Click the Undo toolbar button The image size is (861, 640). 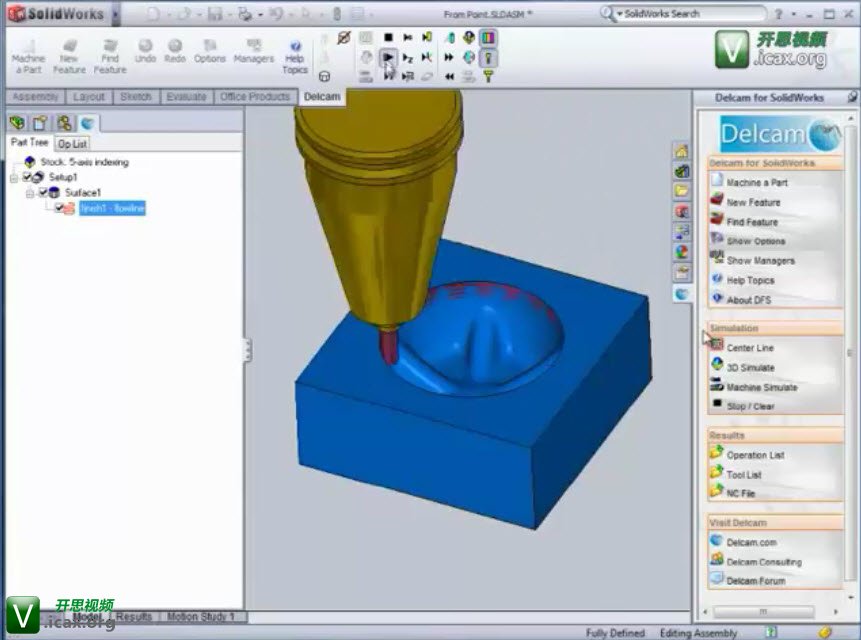coord(145,51)
